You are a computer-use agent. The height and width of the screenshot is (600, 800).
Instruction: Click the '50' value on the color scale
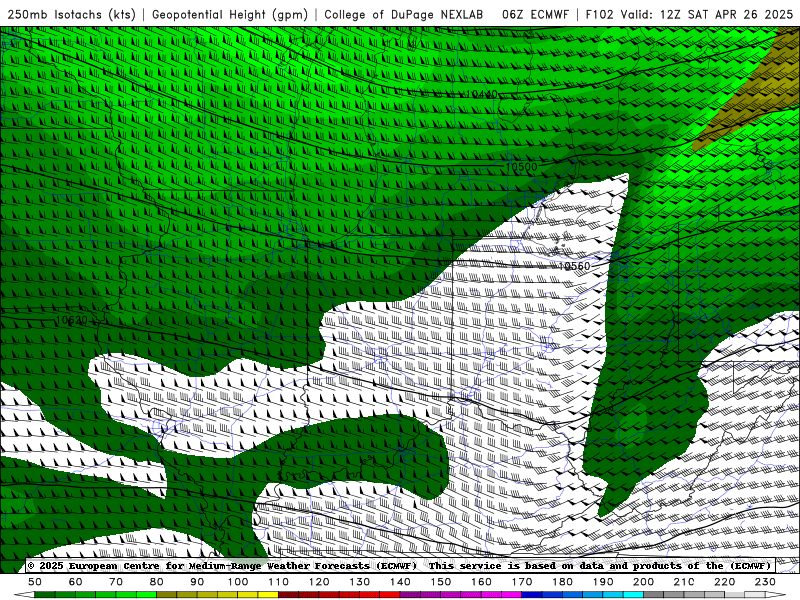coord(35,582)
